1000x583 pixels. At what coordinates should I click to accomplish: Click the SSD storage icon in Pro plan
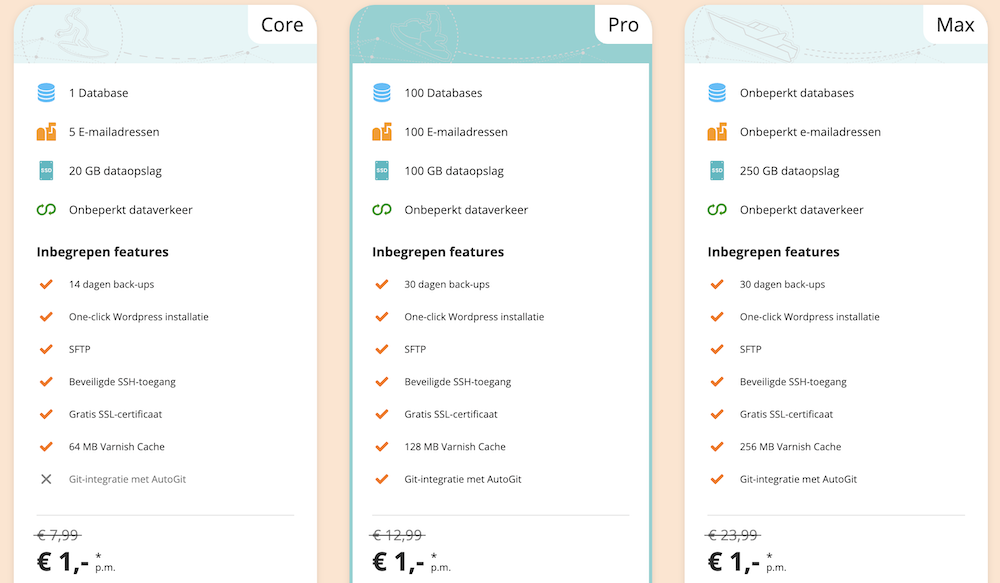381,171
